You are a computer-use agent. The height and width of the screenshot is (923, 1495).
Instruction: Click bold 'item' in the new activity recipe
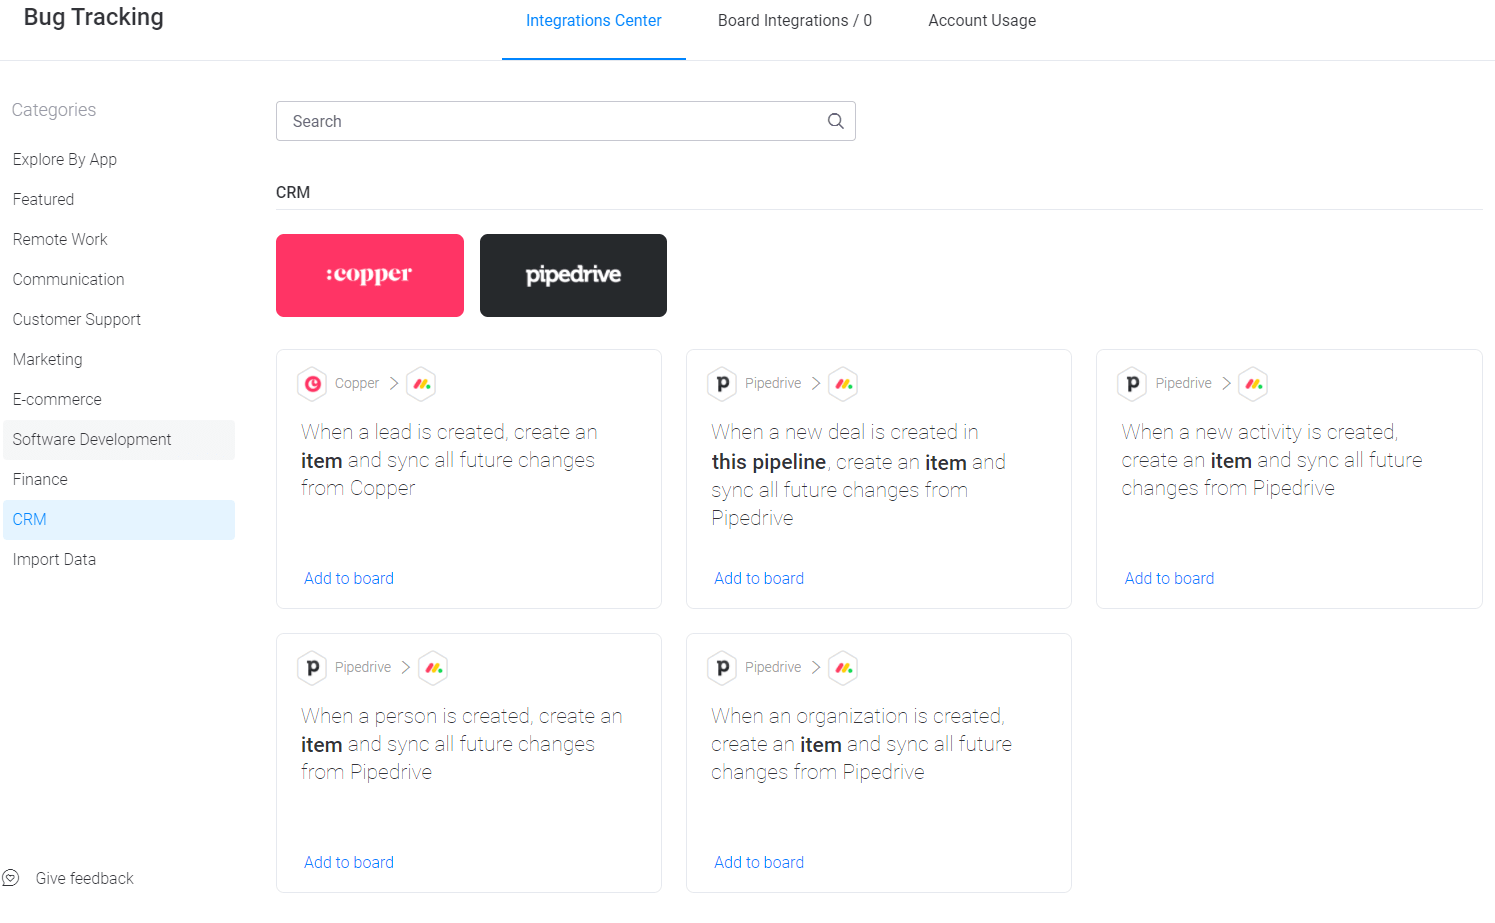(1231, 460)
